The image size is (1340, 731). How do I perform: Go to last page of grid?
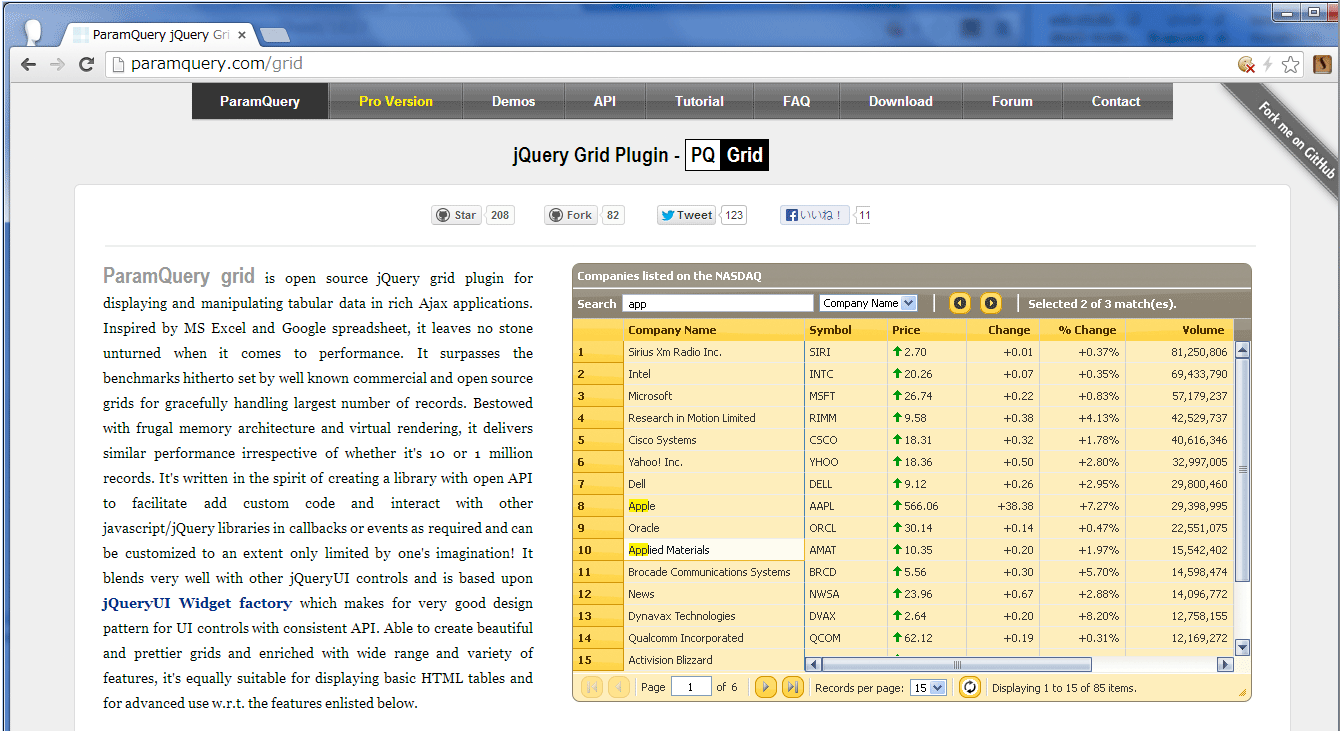pos(792,687)
